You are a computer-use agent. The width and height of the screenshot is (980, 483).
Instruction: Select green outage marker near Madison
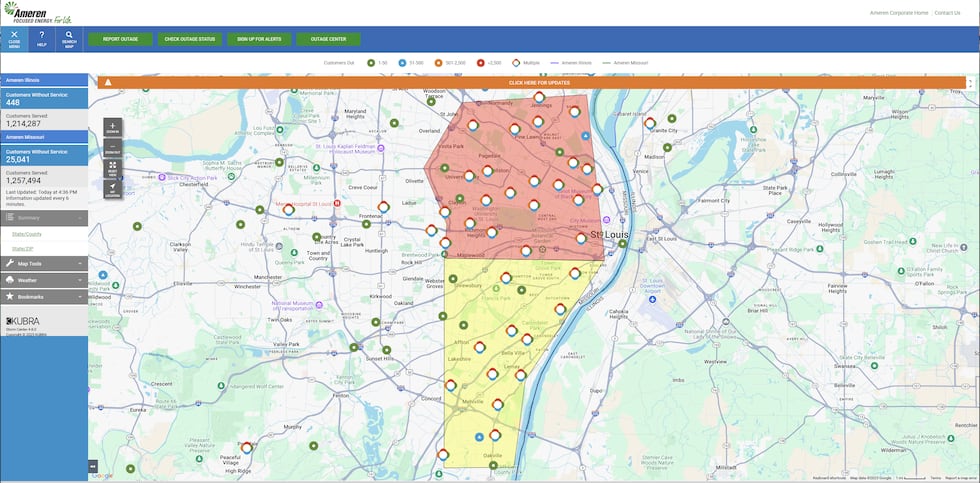point(668,147)
